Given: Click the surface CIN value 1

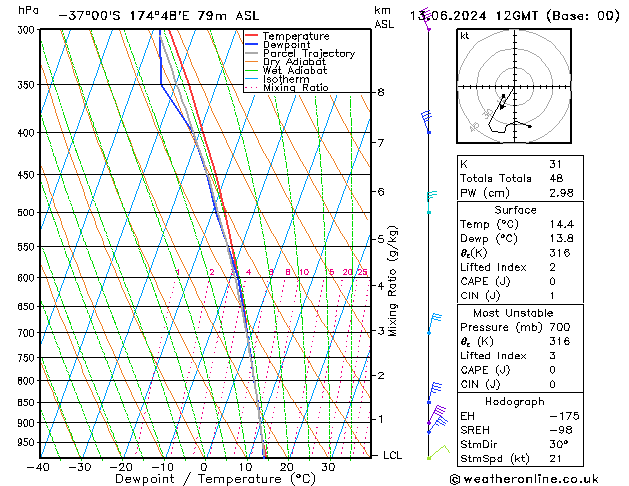Looking at the screenshot, I should tap(552, 296).
